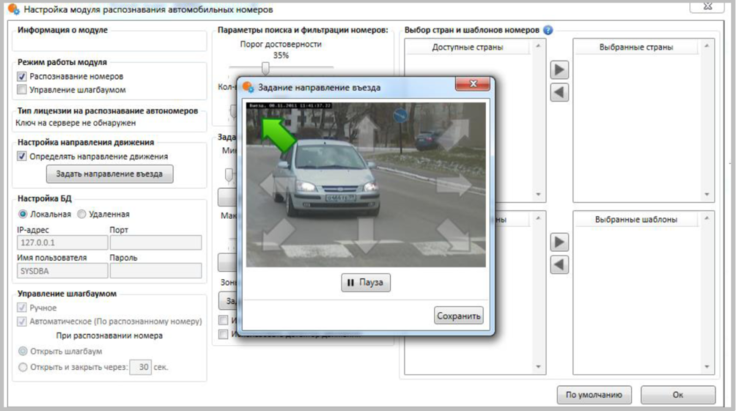Confirm settings with Ок button
This screenshot has width=736, height=411.
[x=678, y=395]
